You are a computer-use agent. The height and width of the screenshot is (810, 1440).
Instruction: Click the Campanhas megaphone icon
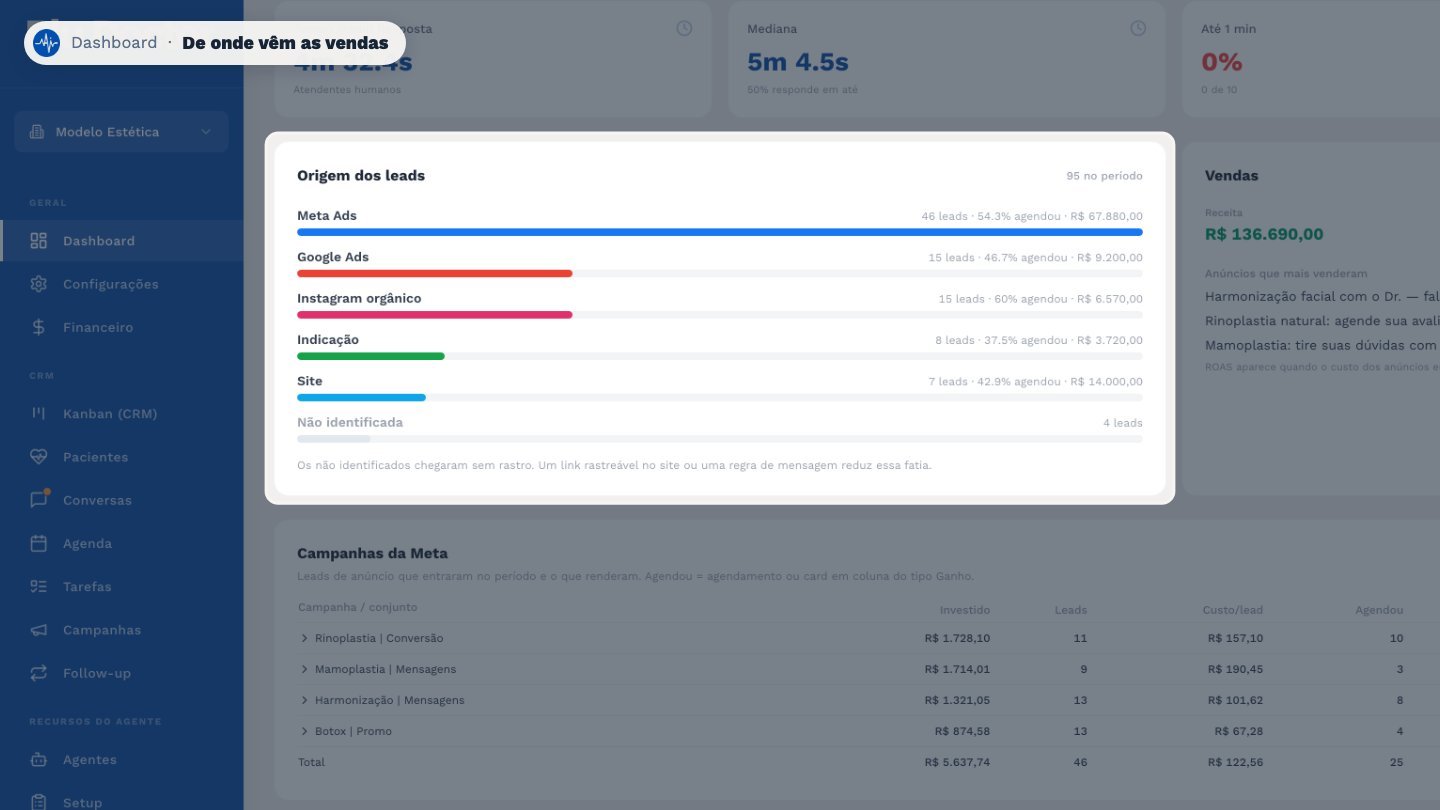coord(39,630)
